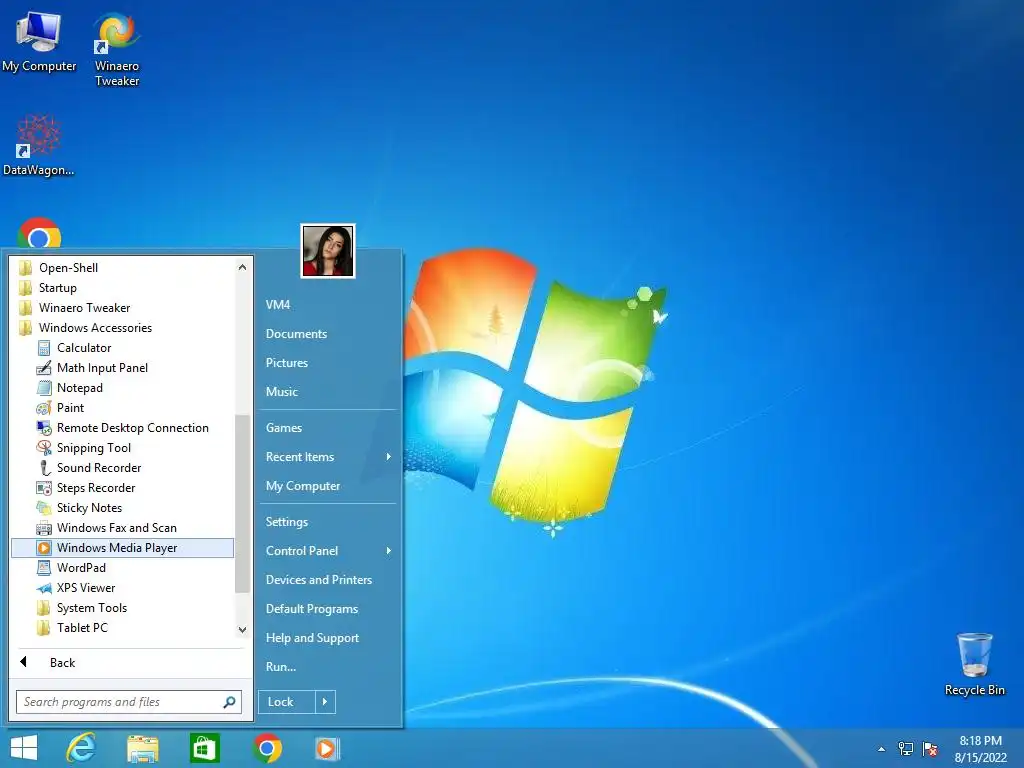Click the search magnifier icon
The width and height of the screenshot is (1024, 768).
point(229,702)
